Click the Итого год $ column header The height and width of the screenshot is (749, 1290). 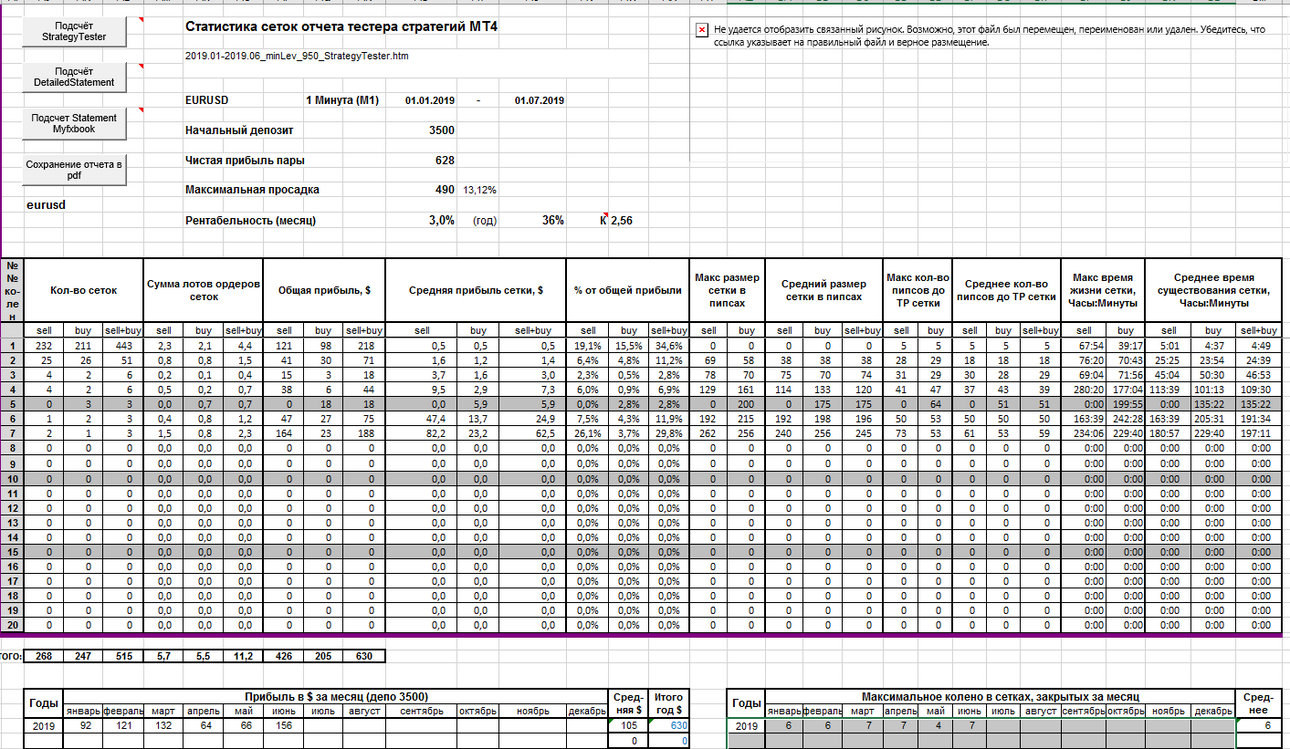pyautogui.click(x=668, y=703)
